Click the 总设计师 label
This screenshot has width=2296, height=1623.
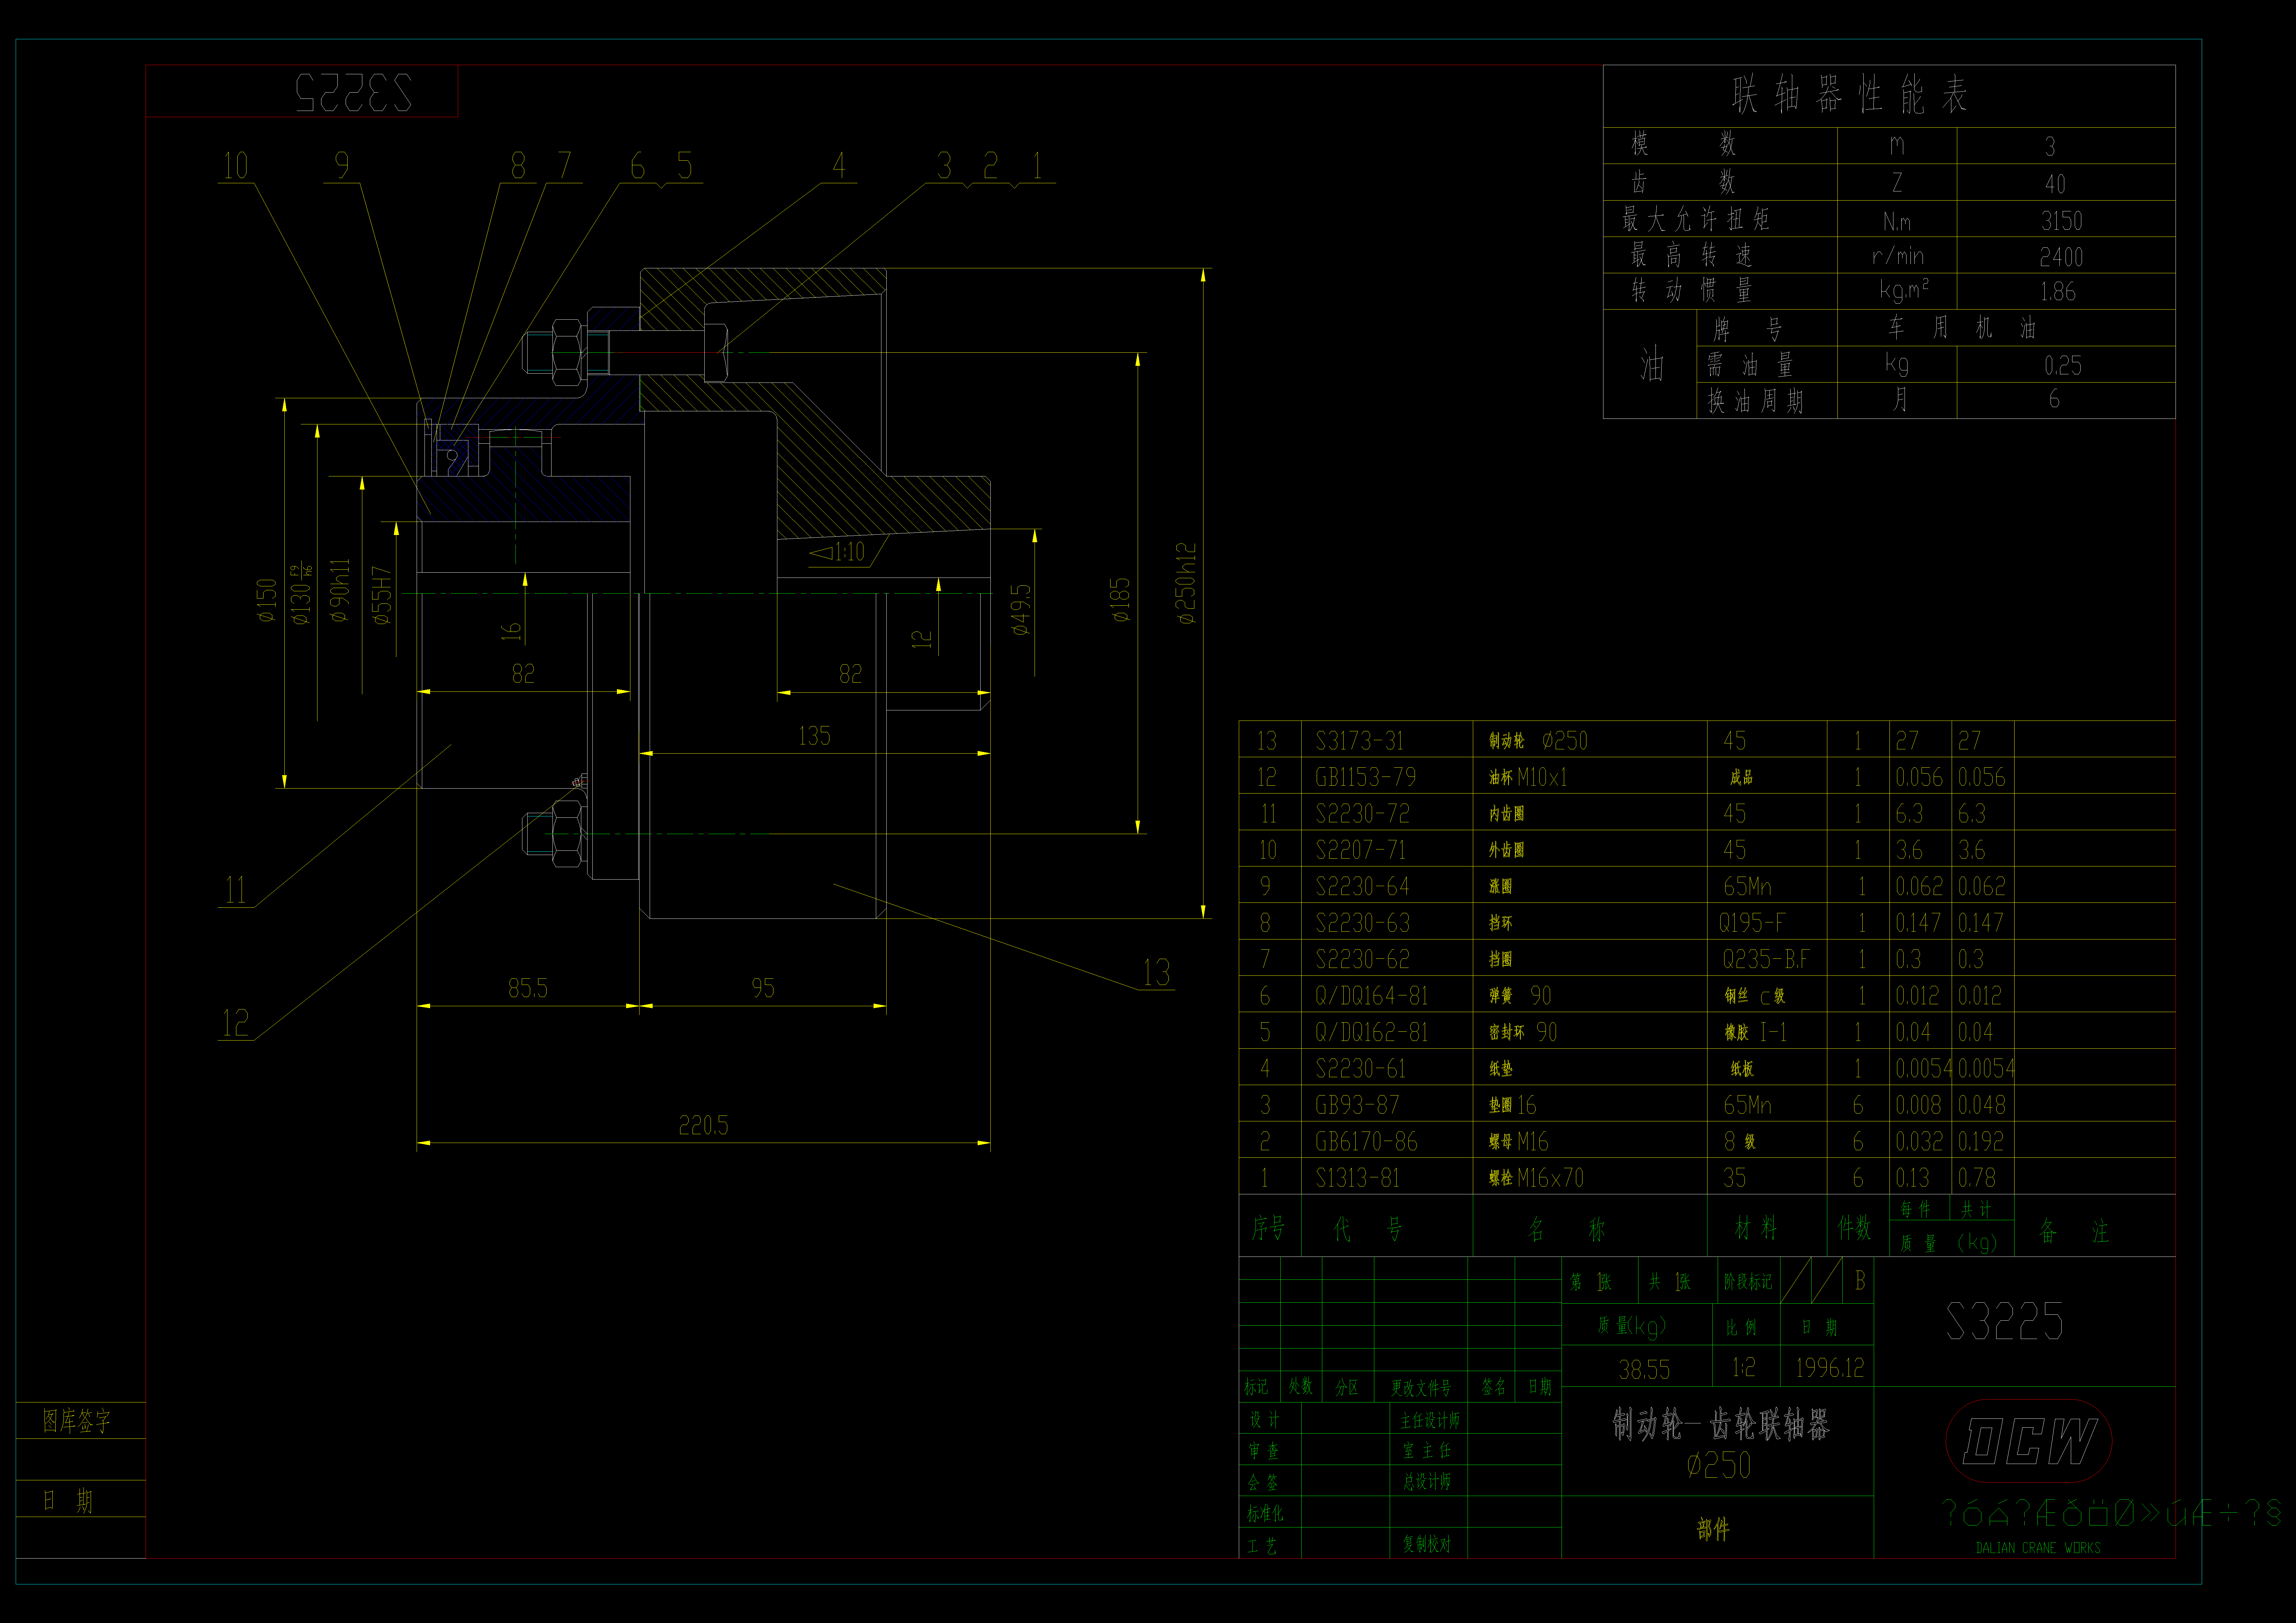click(x=1427, y=1482)
